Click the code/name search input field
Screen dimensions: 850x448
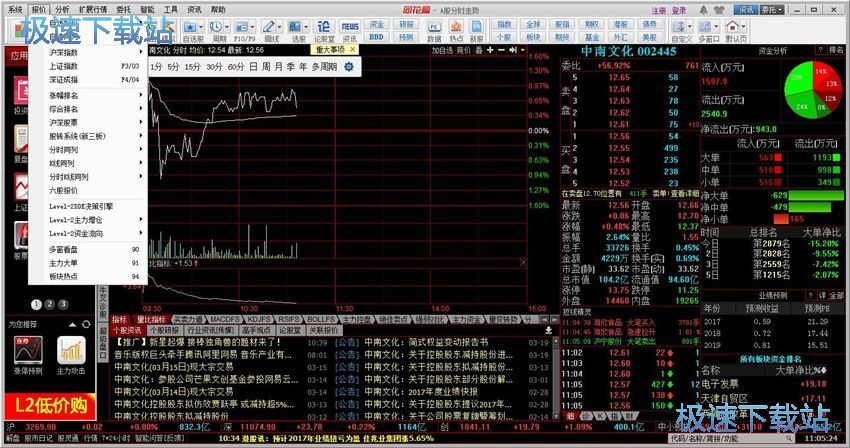[x=732, y=438]
